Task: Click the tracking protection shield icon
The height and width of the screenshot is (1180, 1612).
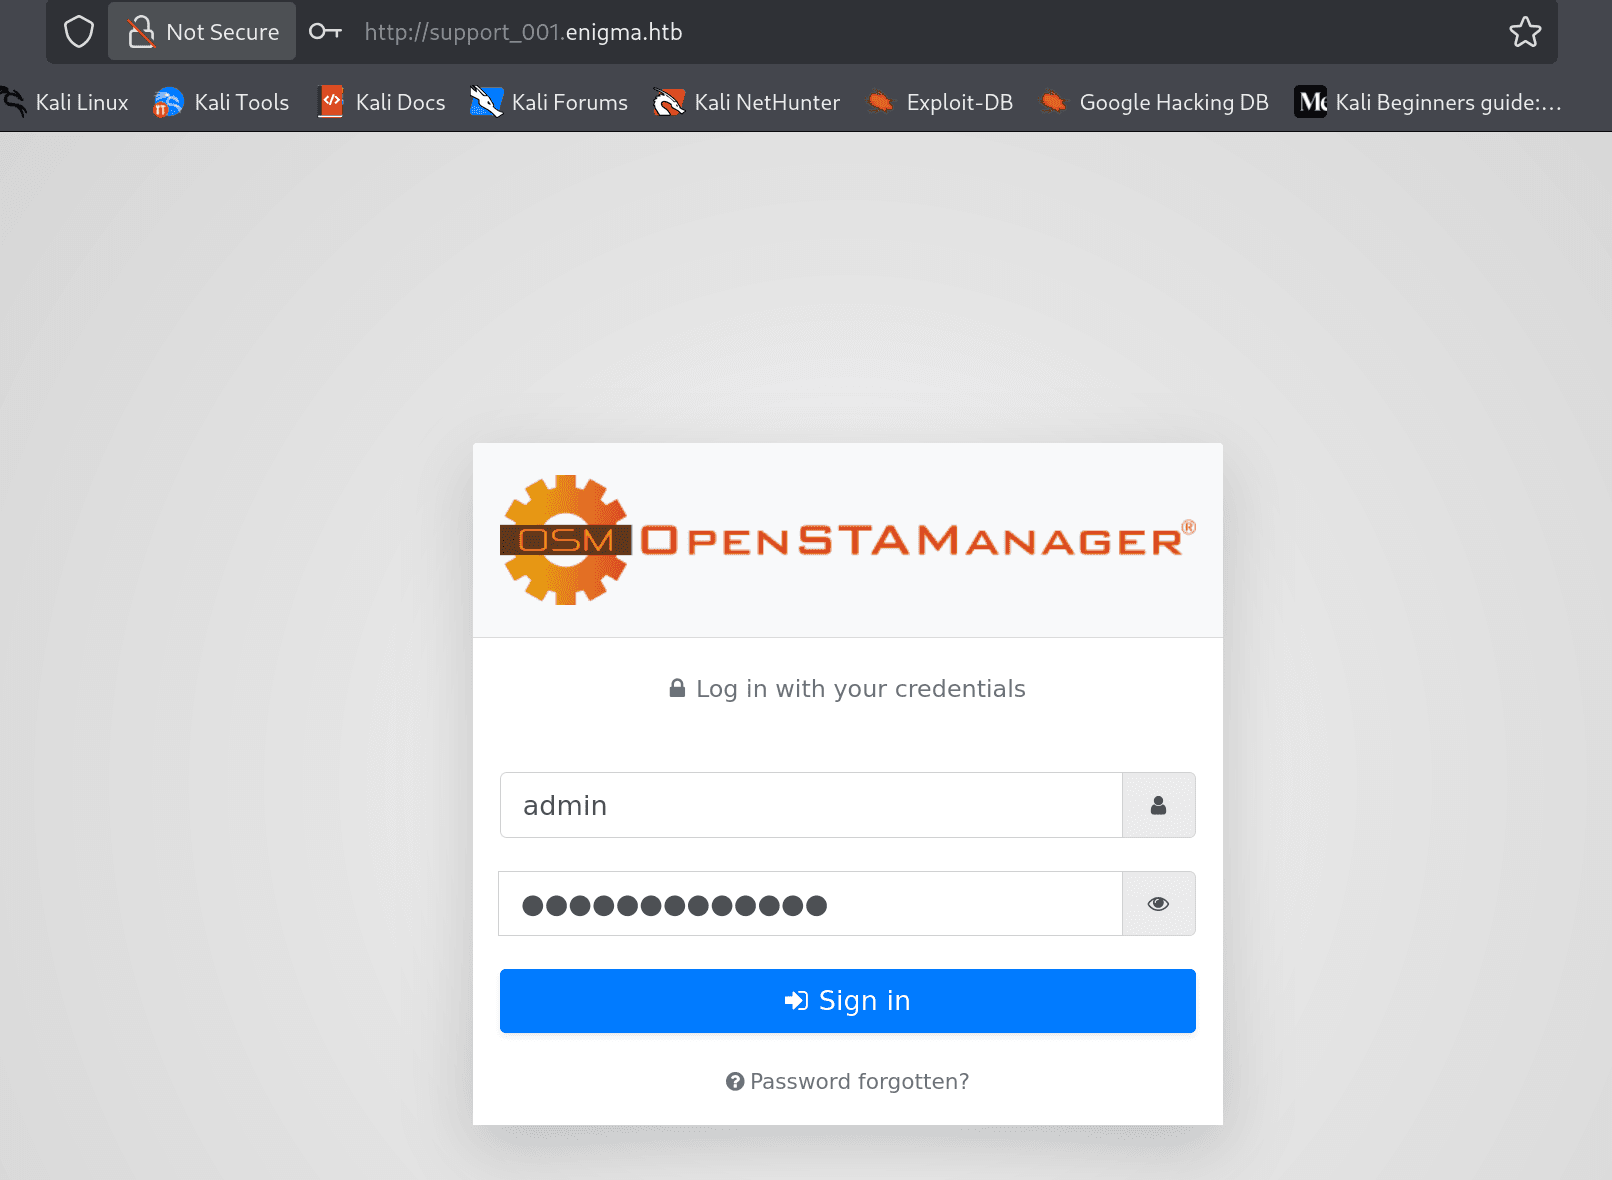Action: pyautogui.click(x=79, y=32)
